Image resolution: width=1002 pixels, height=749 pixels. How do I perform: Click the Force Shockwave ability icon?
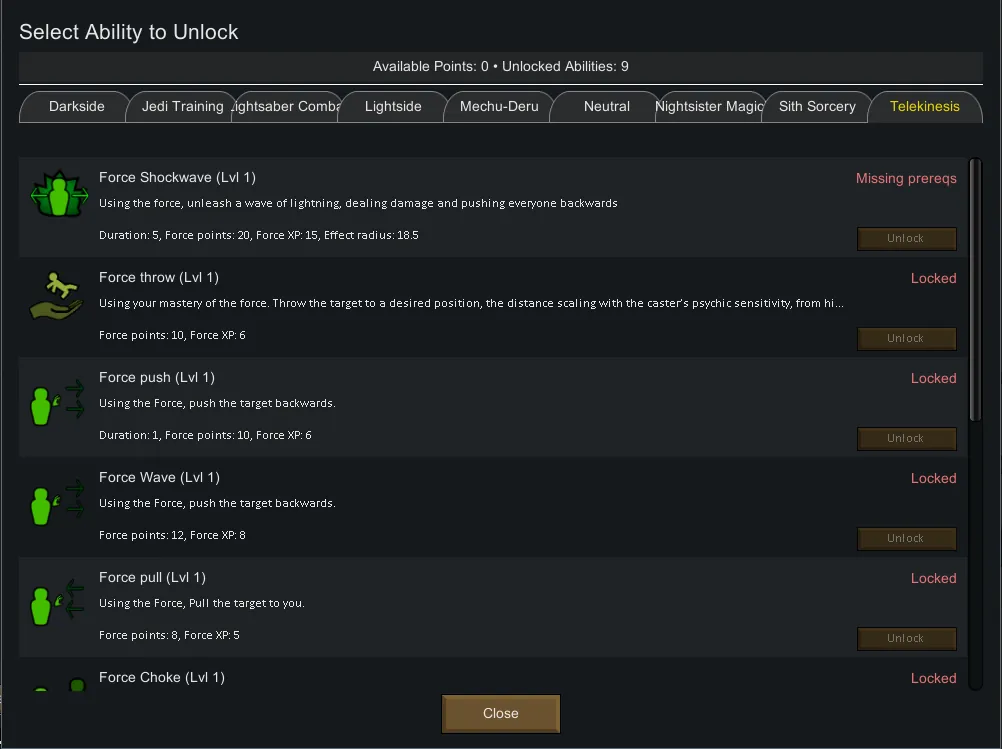pyautogui.click(x=59, y=194)
